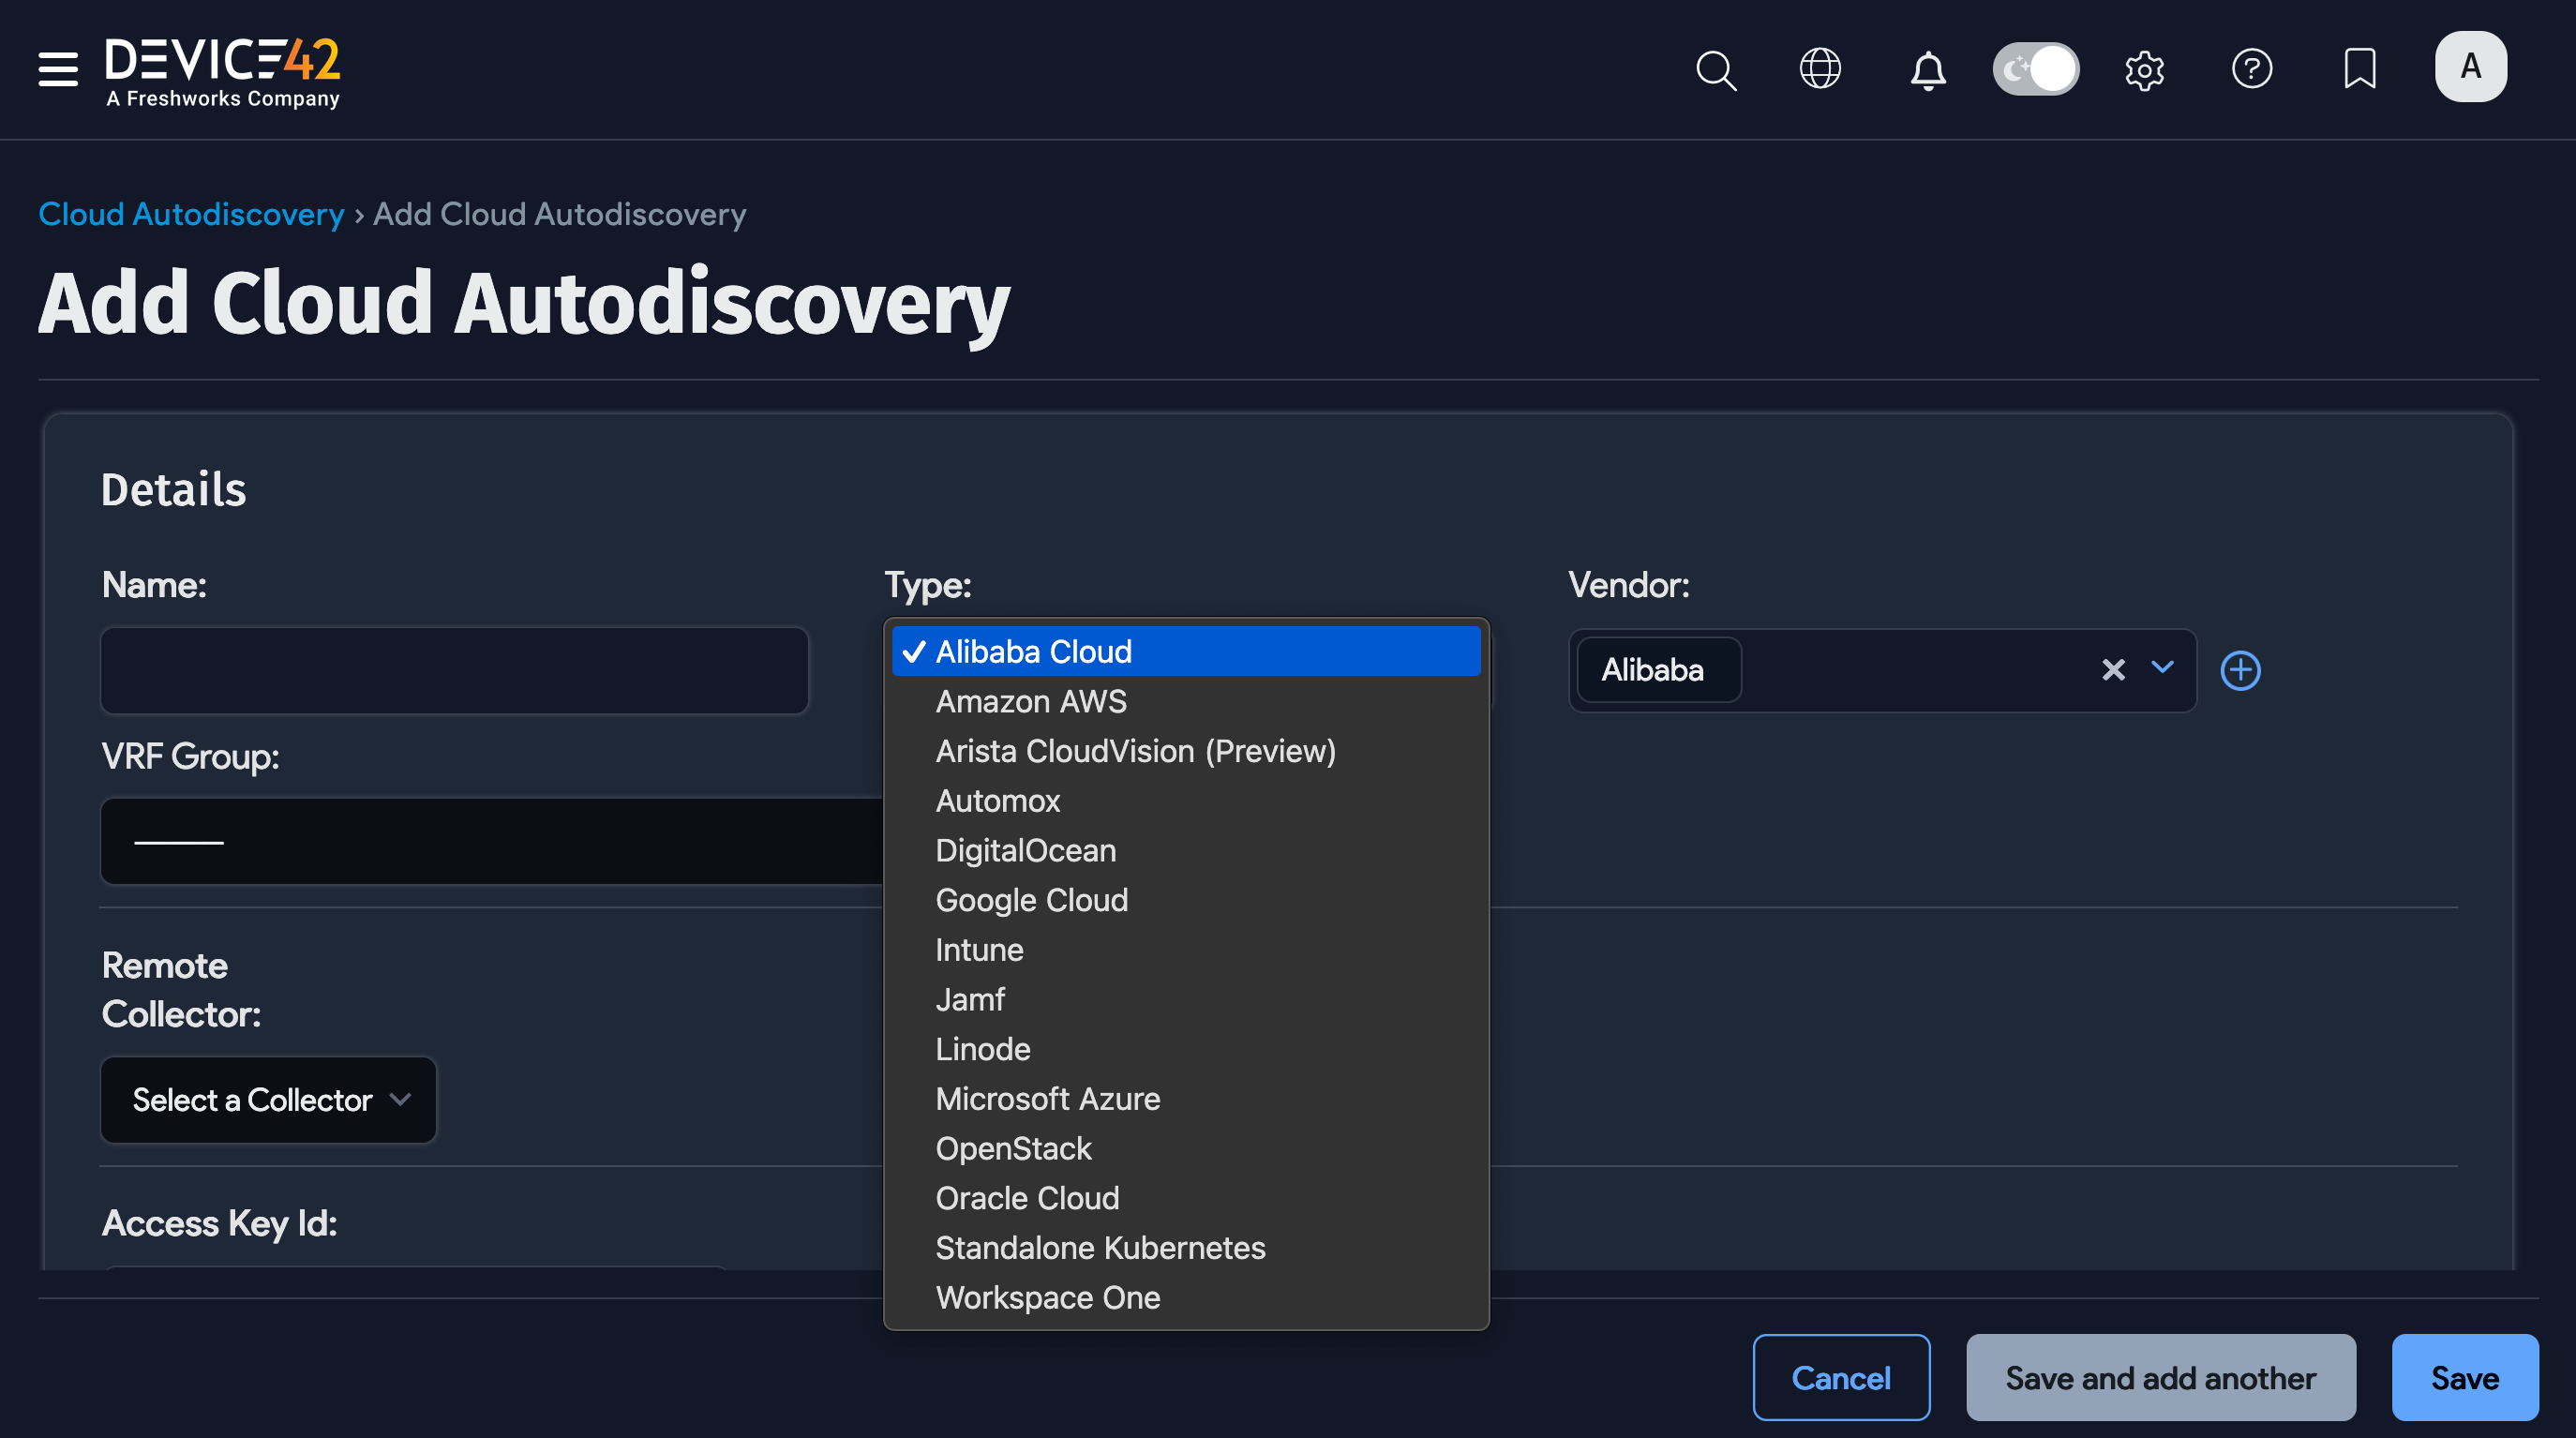Open the language globe icon

coord(1820,69)
